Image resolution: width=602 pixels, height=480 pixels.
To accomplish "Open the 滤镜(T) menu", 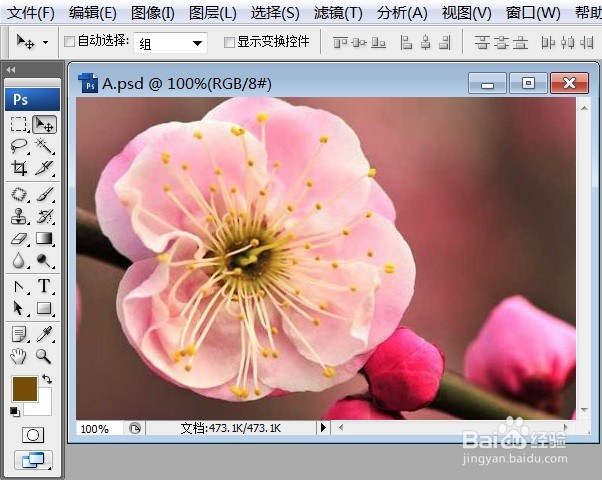I will click(x=338, y=13).
